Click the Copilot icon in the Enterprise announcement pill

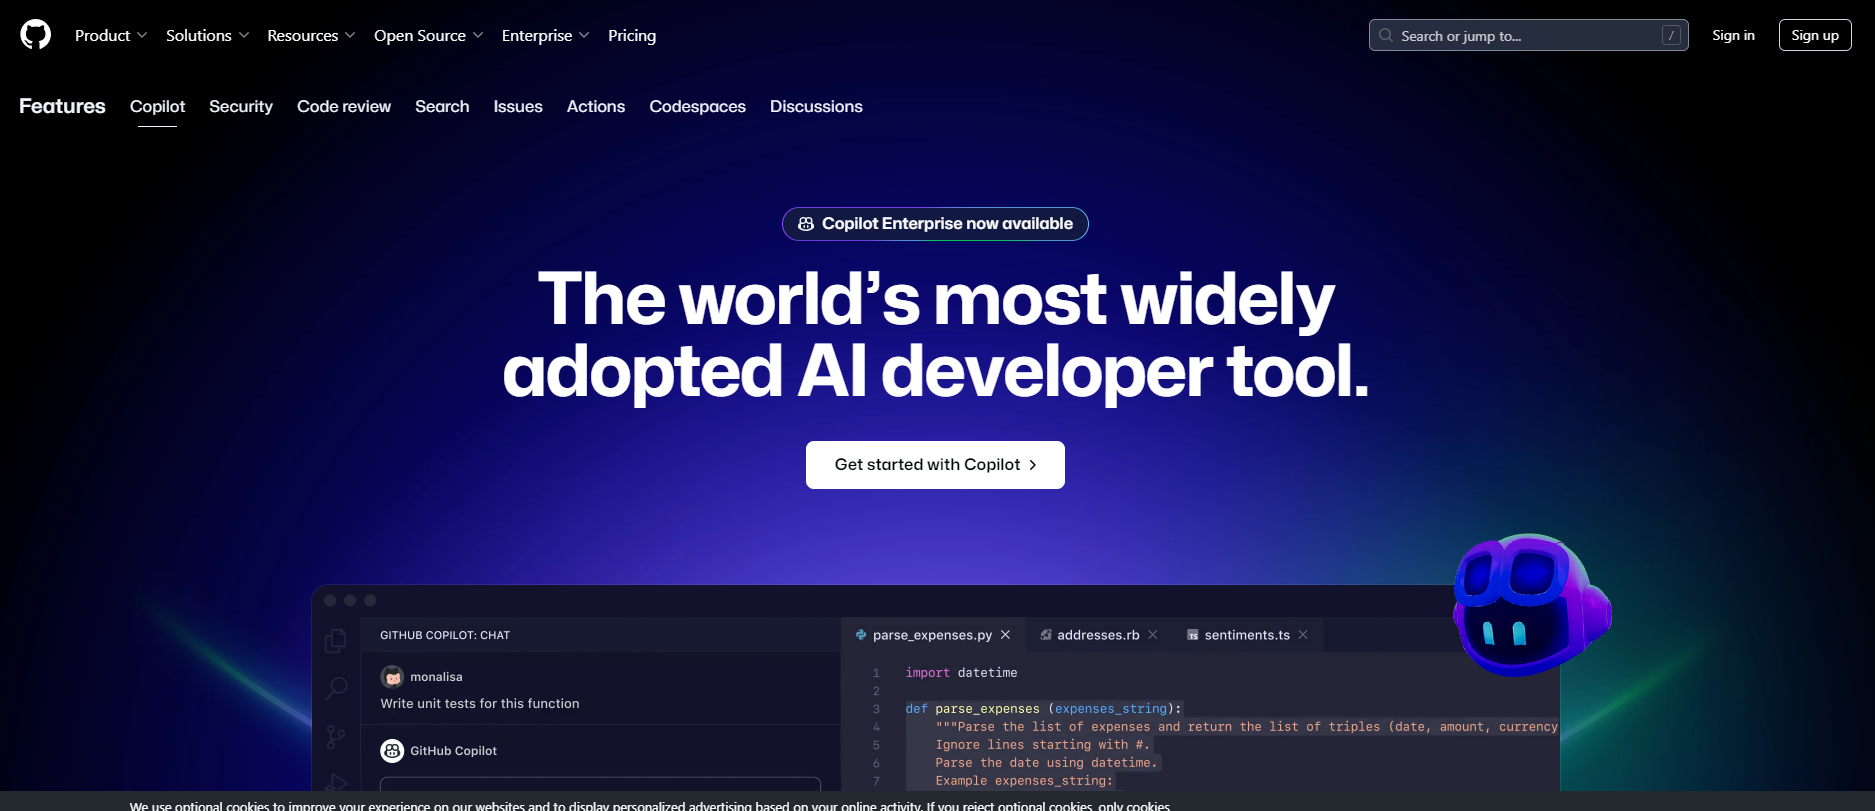pyautogui.click(x=806, y=224)
